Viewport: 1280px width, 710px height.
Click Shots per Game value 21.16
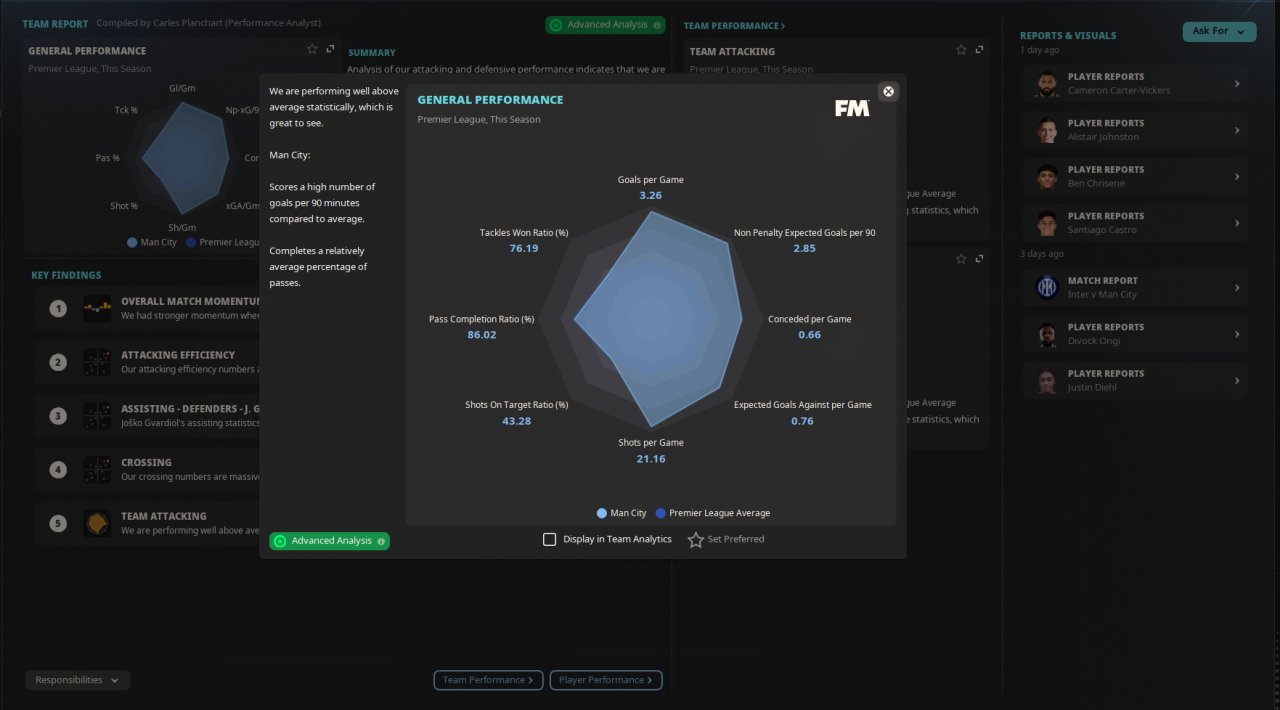651,459
